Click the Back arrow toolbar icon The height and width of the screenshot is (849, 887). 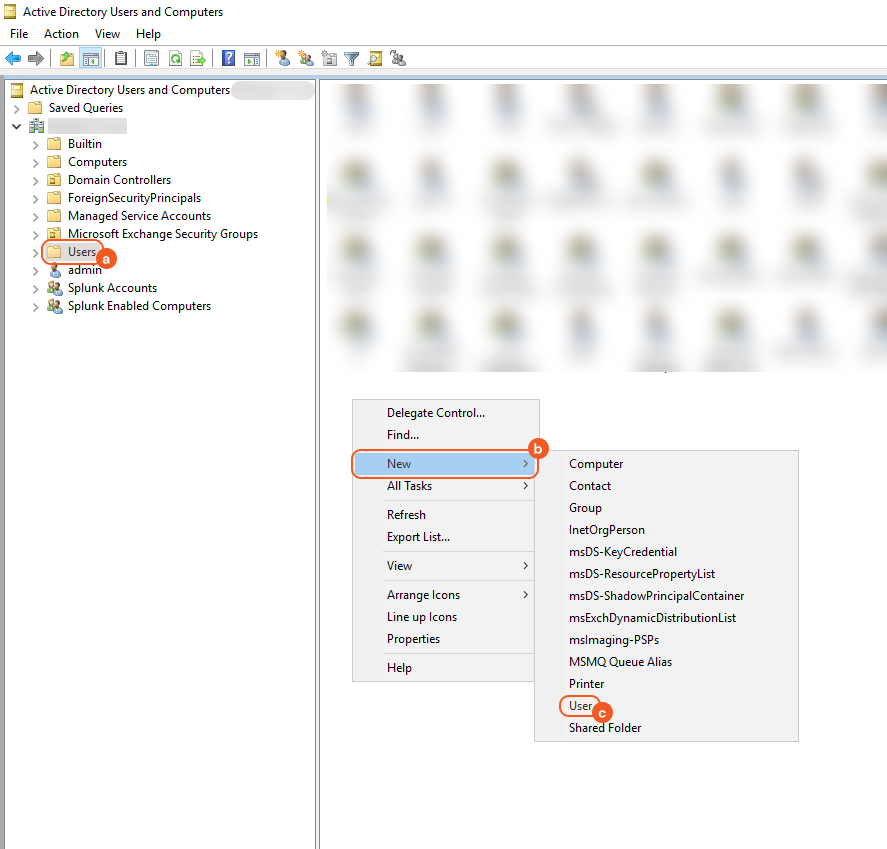pyautogui.click(x=13, y=59)
